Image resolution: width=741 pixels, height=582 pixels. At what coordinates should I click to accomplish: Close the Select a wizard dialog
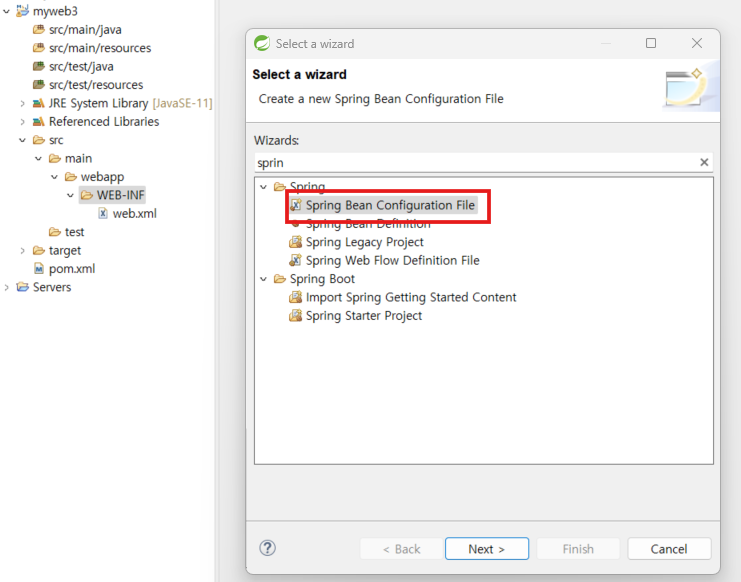[697, 43]
